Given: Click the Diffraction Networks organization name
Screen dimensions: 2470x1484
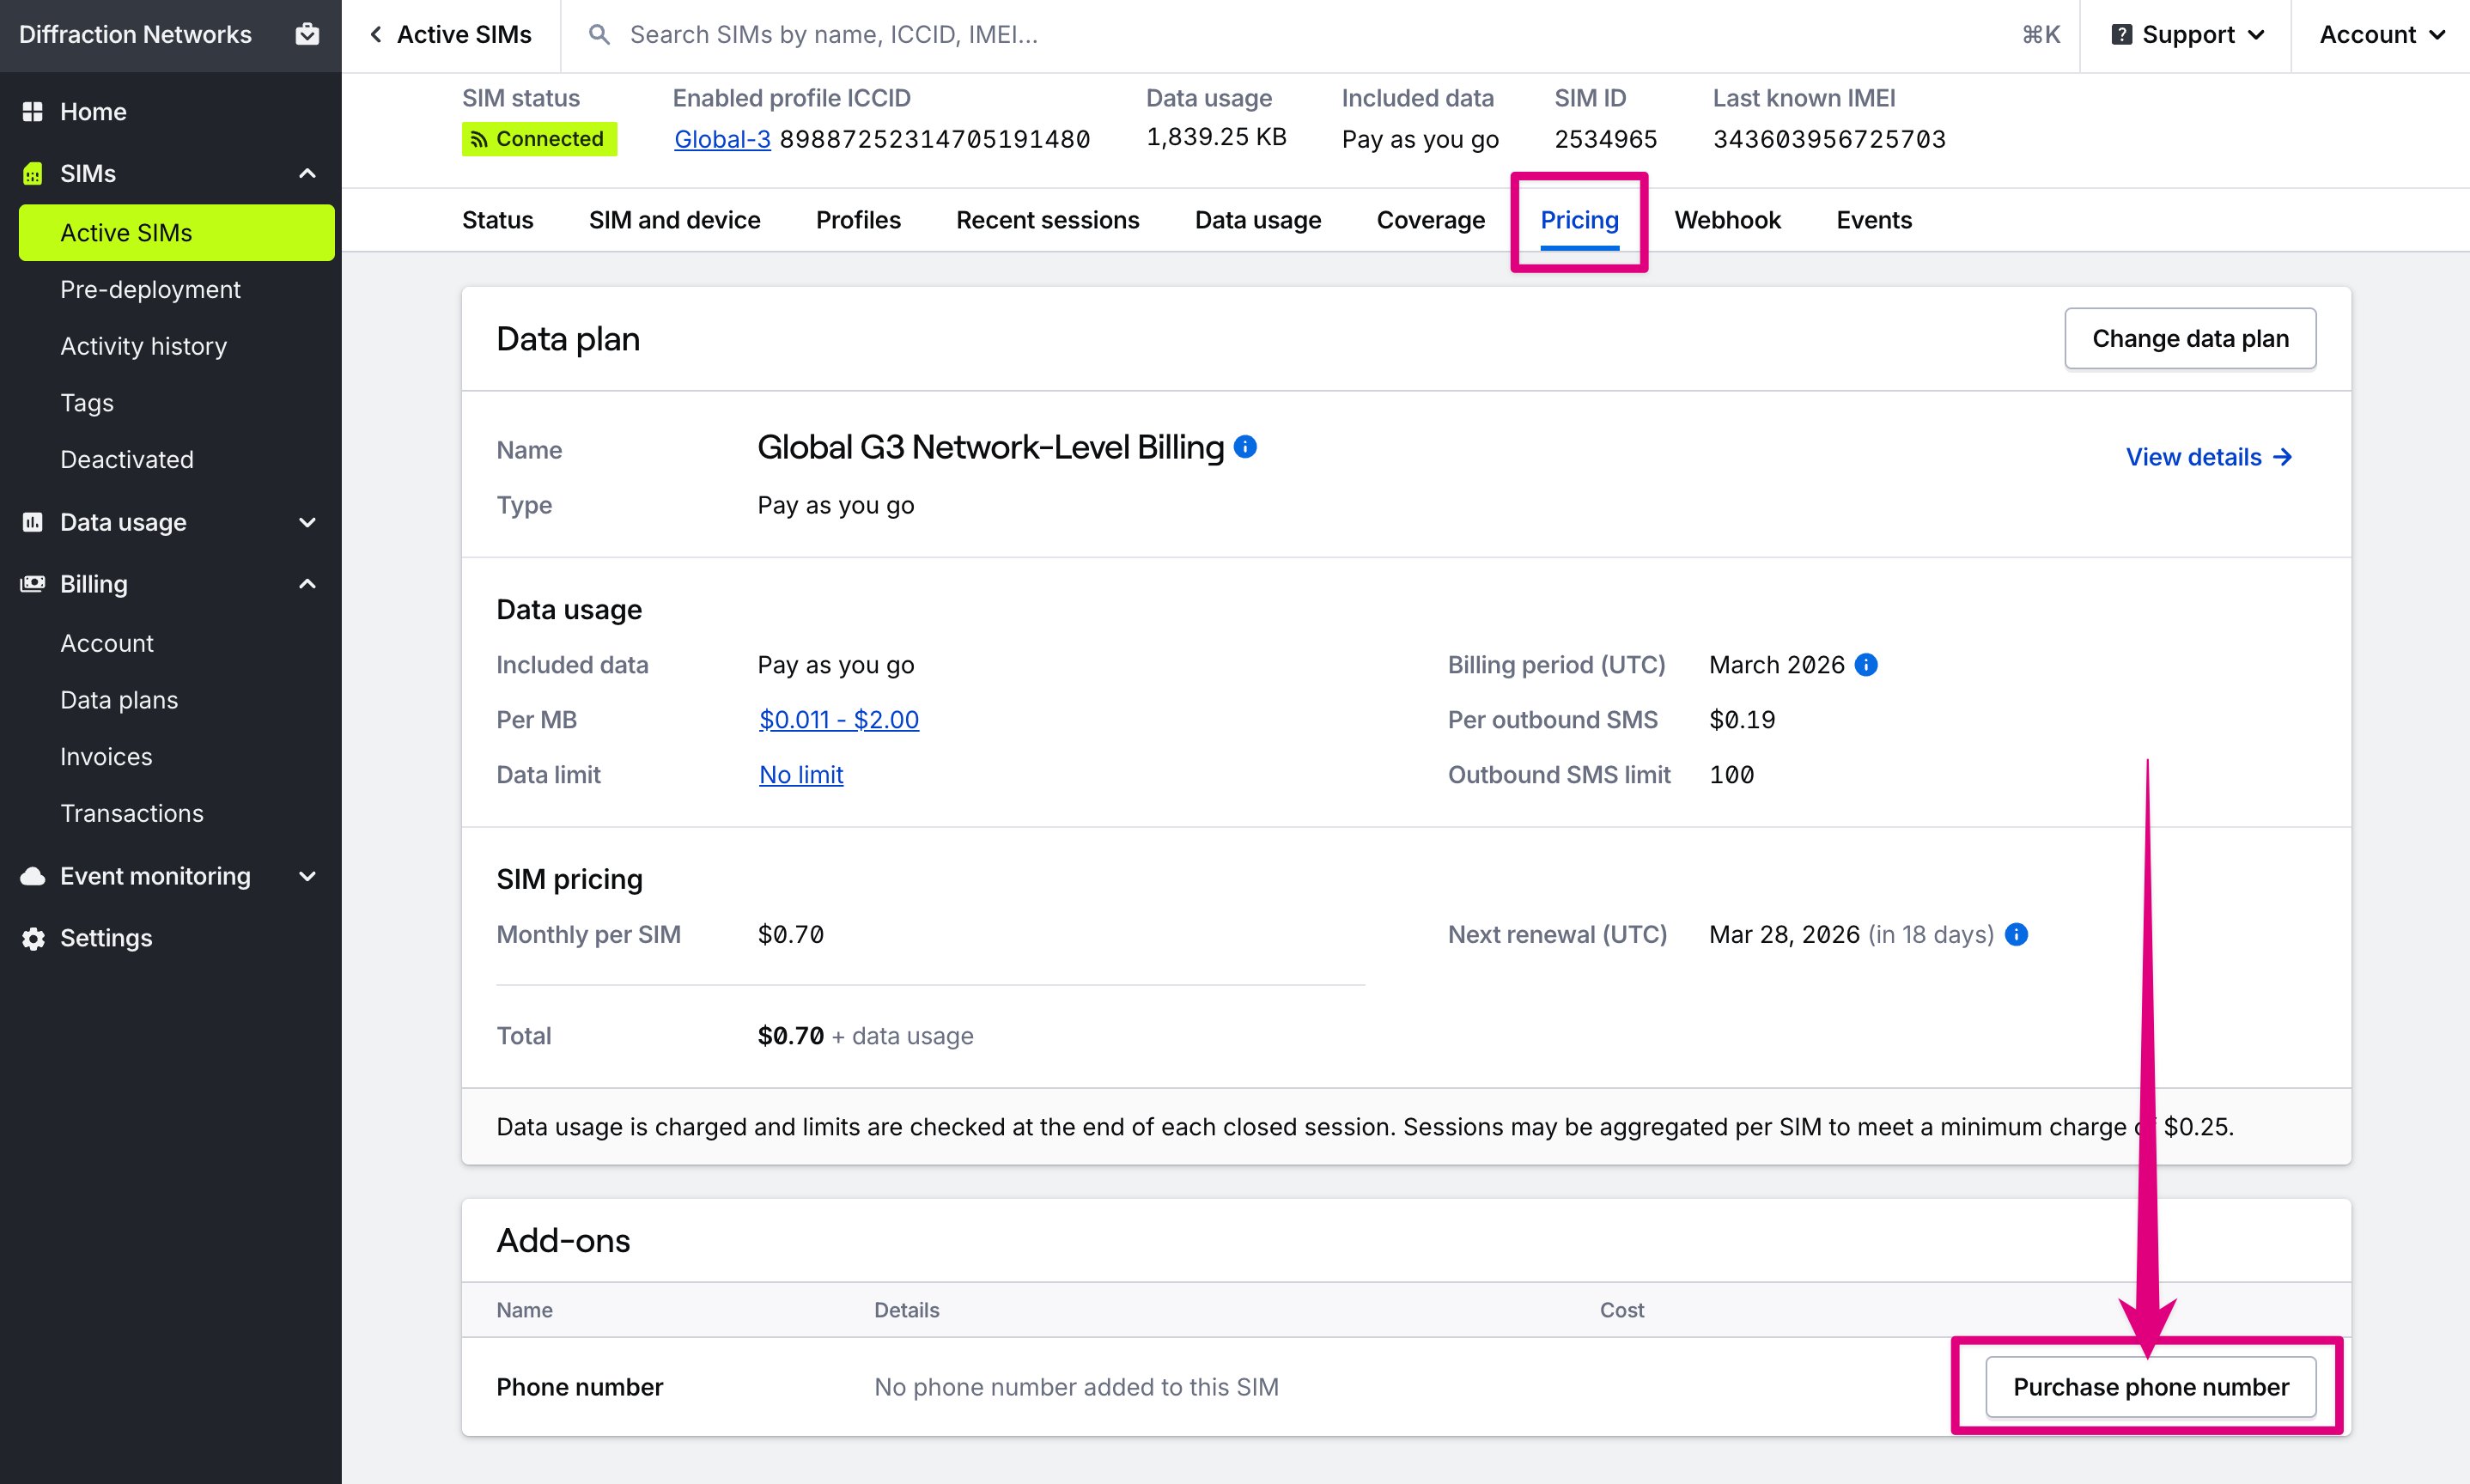Looking at the screenshot, I should [x=135, y=34].
